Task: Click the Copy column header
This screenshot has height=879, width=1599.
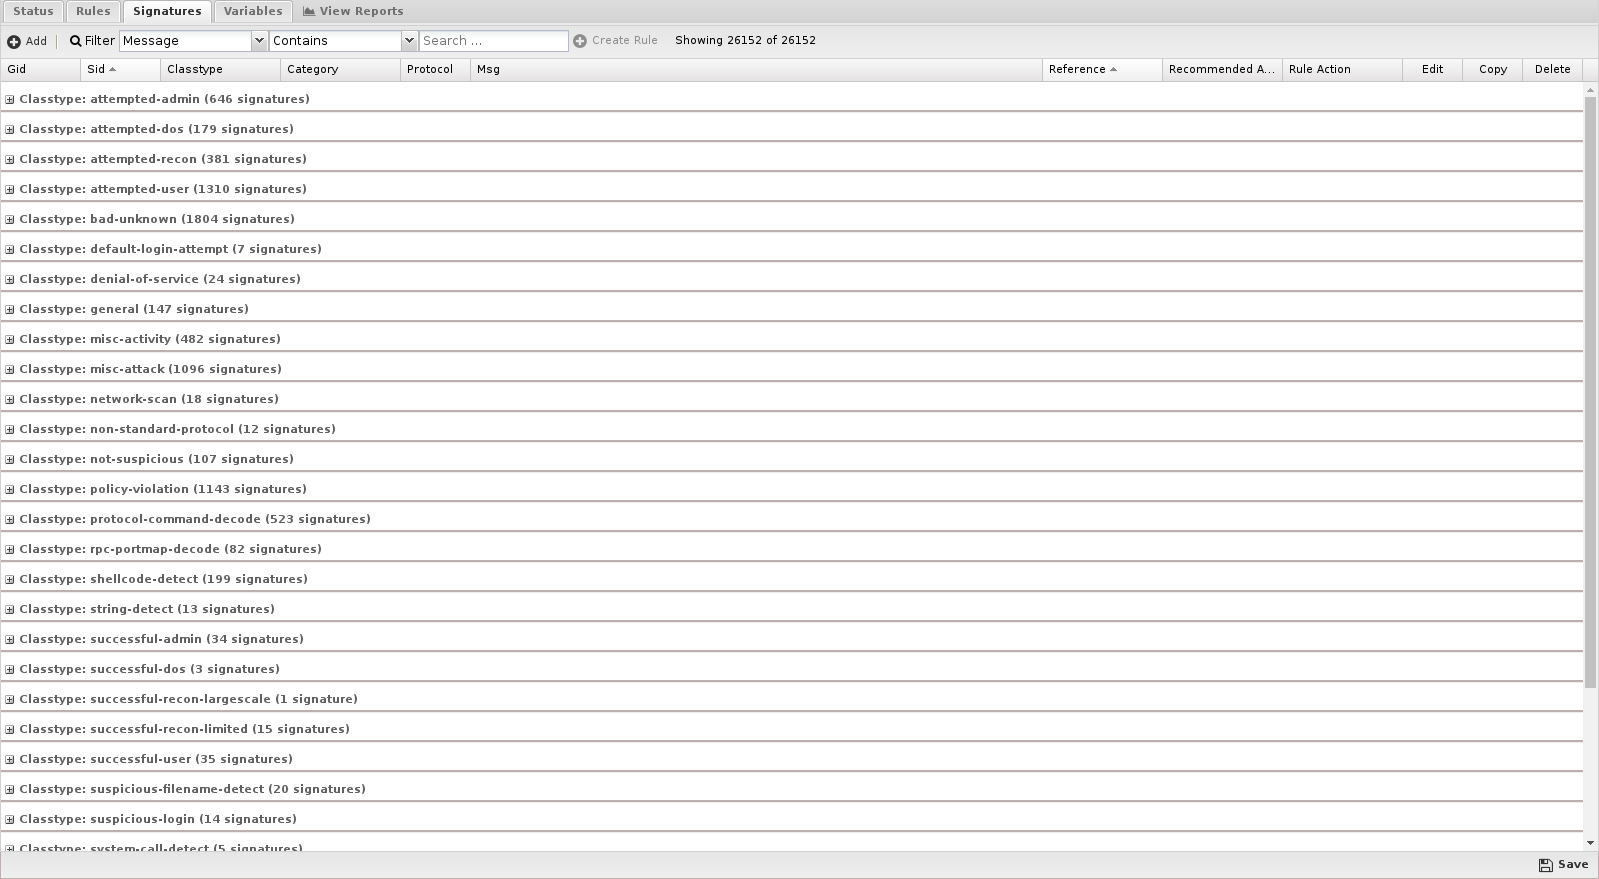Action: [x=1492, y=69]
